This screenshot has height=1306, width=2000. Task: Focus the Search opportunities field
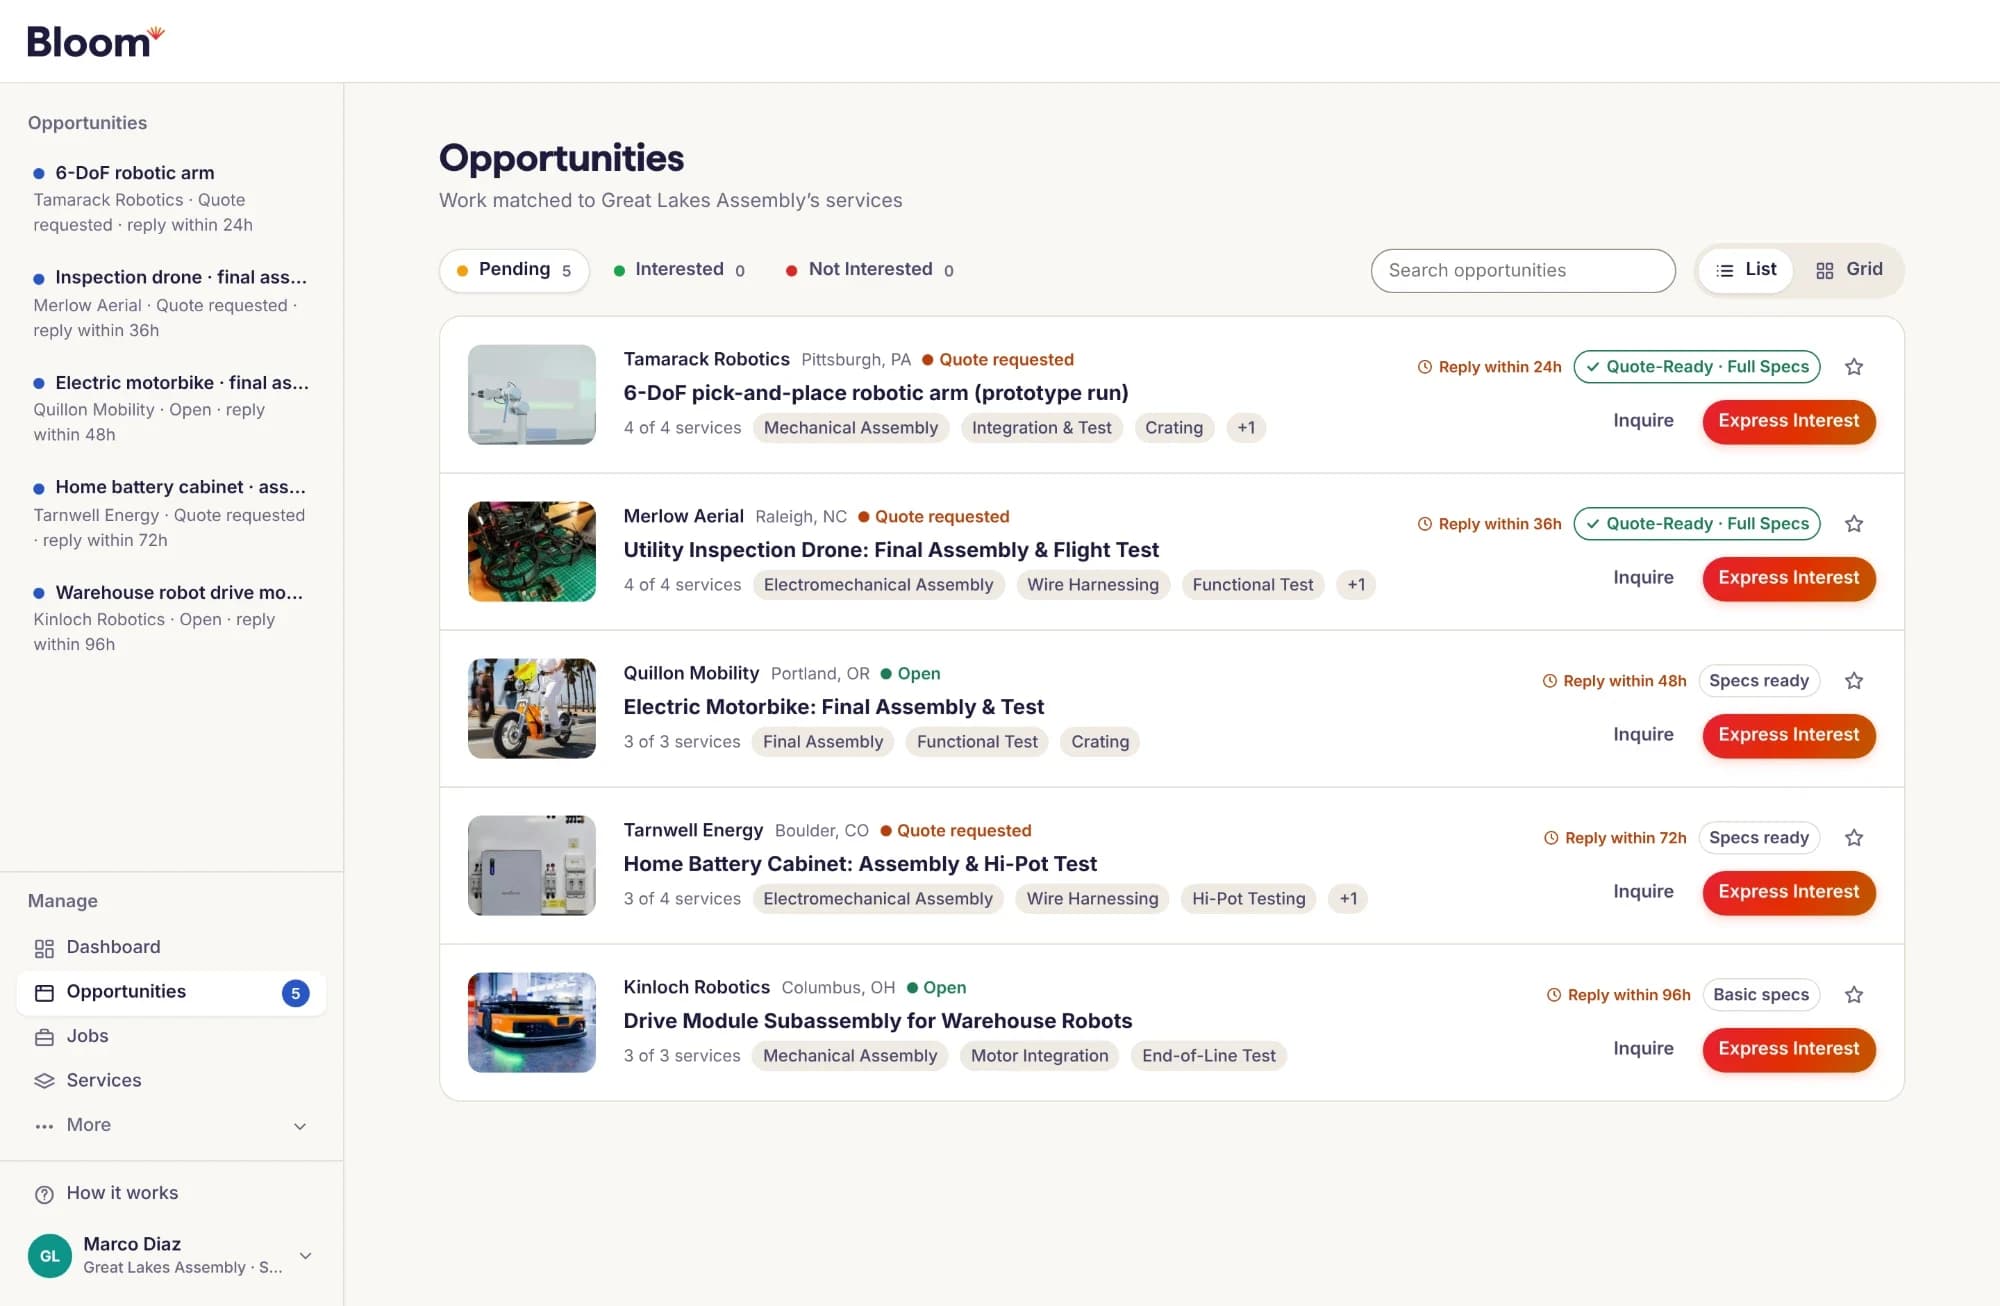pyautogui.click(x=1523, y=271)
